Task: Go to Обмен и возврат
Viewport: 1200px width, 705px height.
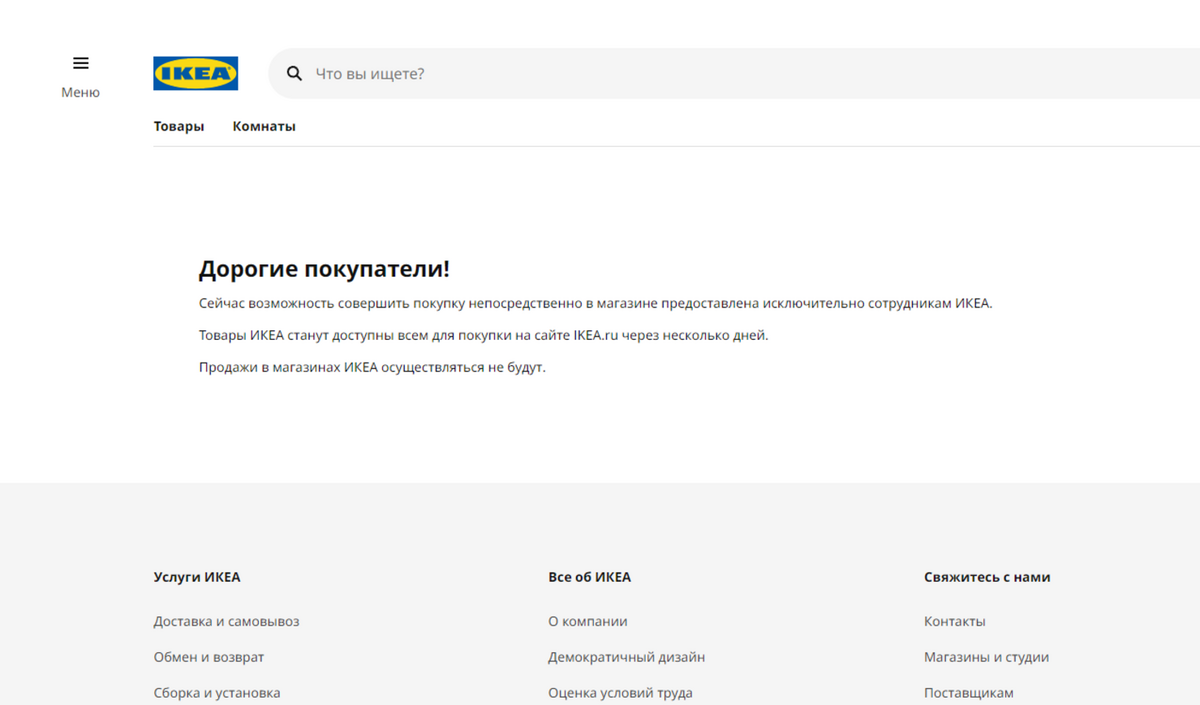Action: pos(209,657)
